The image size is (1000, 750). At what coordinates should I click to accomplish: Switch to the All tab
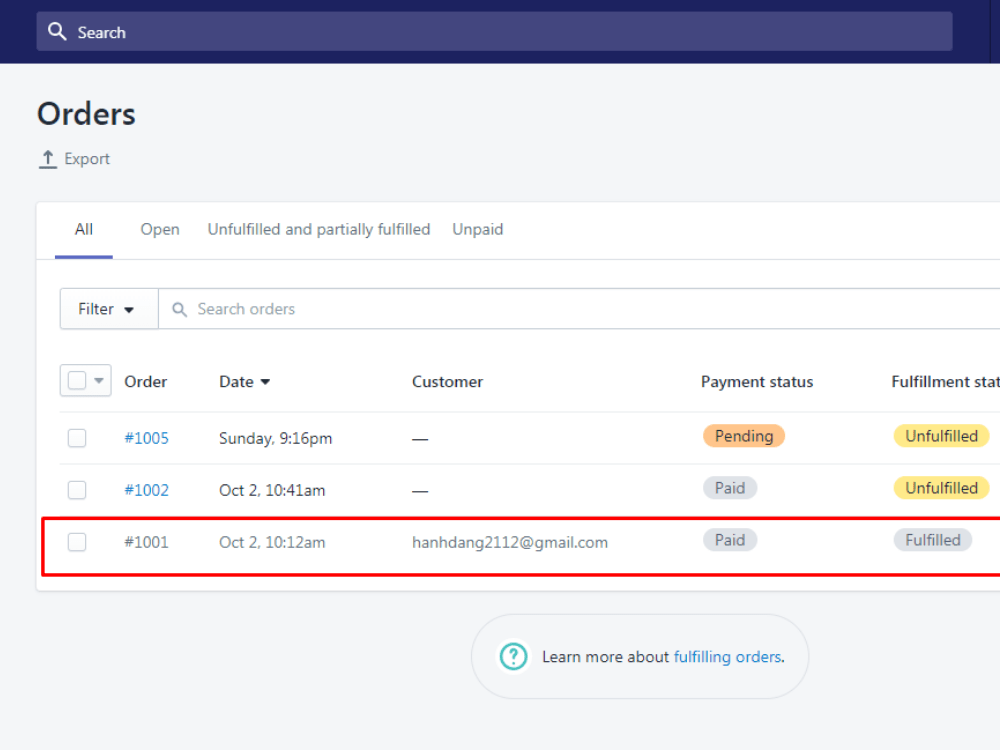(84, 230)
